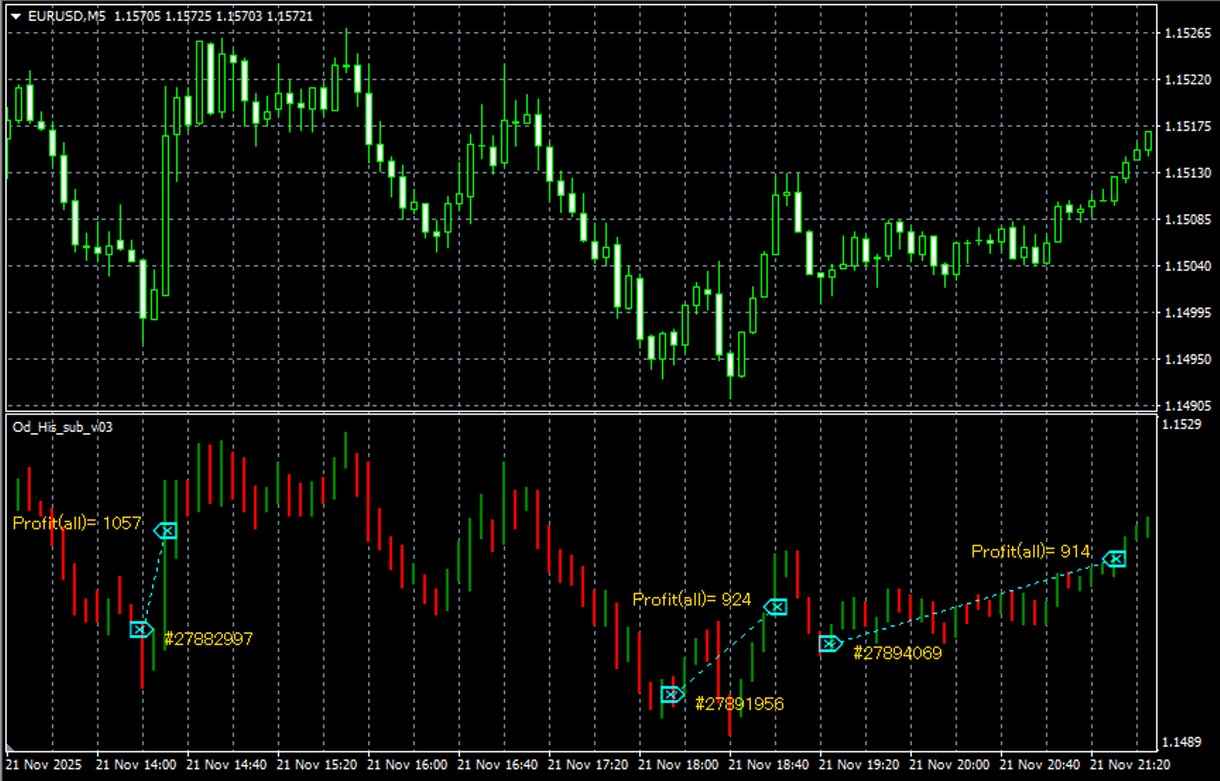Screen dimensions: 1220x781
Task: Select the 21 Nov 17:20 time label
Action: coord(589,765)
